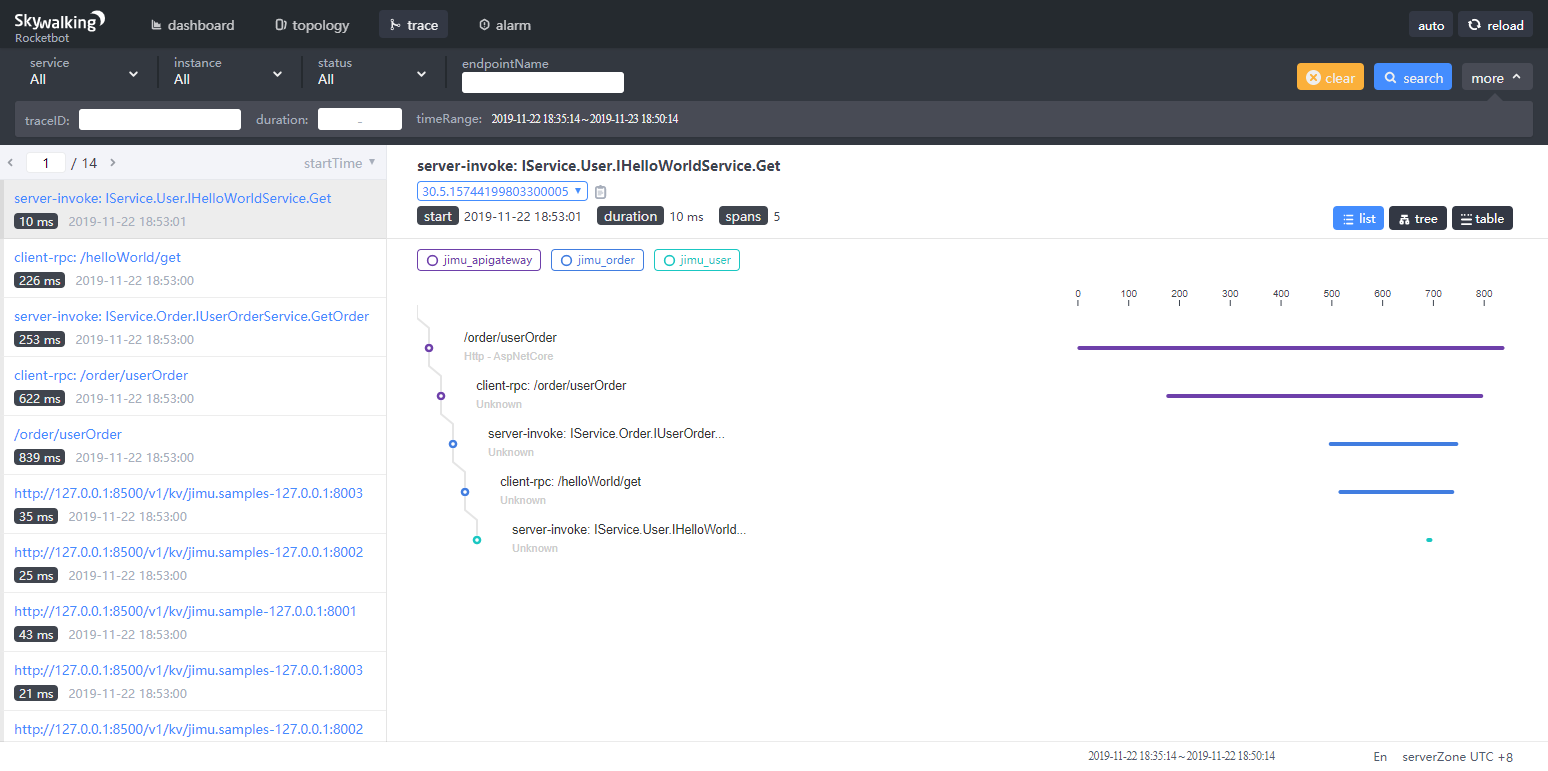Open client-rpc: /helloWorld/get trace
Image resolution: width=1548 pixels, height=771 pixels.
coord(97,257)
